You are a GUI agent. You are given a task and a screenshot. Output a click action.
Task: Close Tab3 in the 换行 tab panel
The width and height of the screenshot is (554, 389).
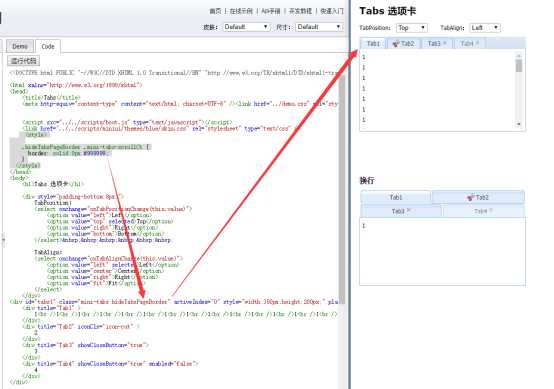(408, 210)
